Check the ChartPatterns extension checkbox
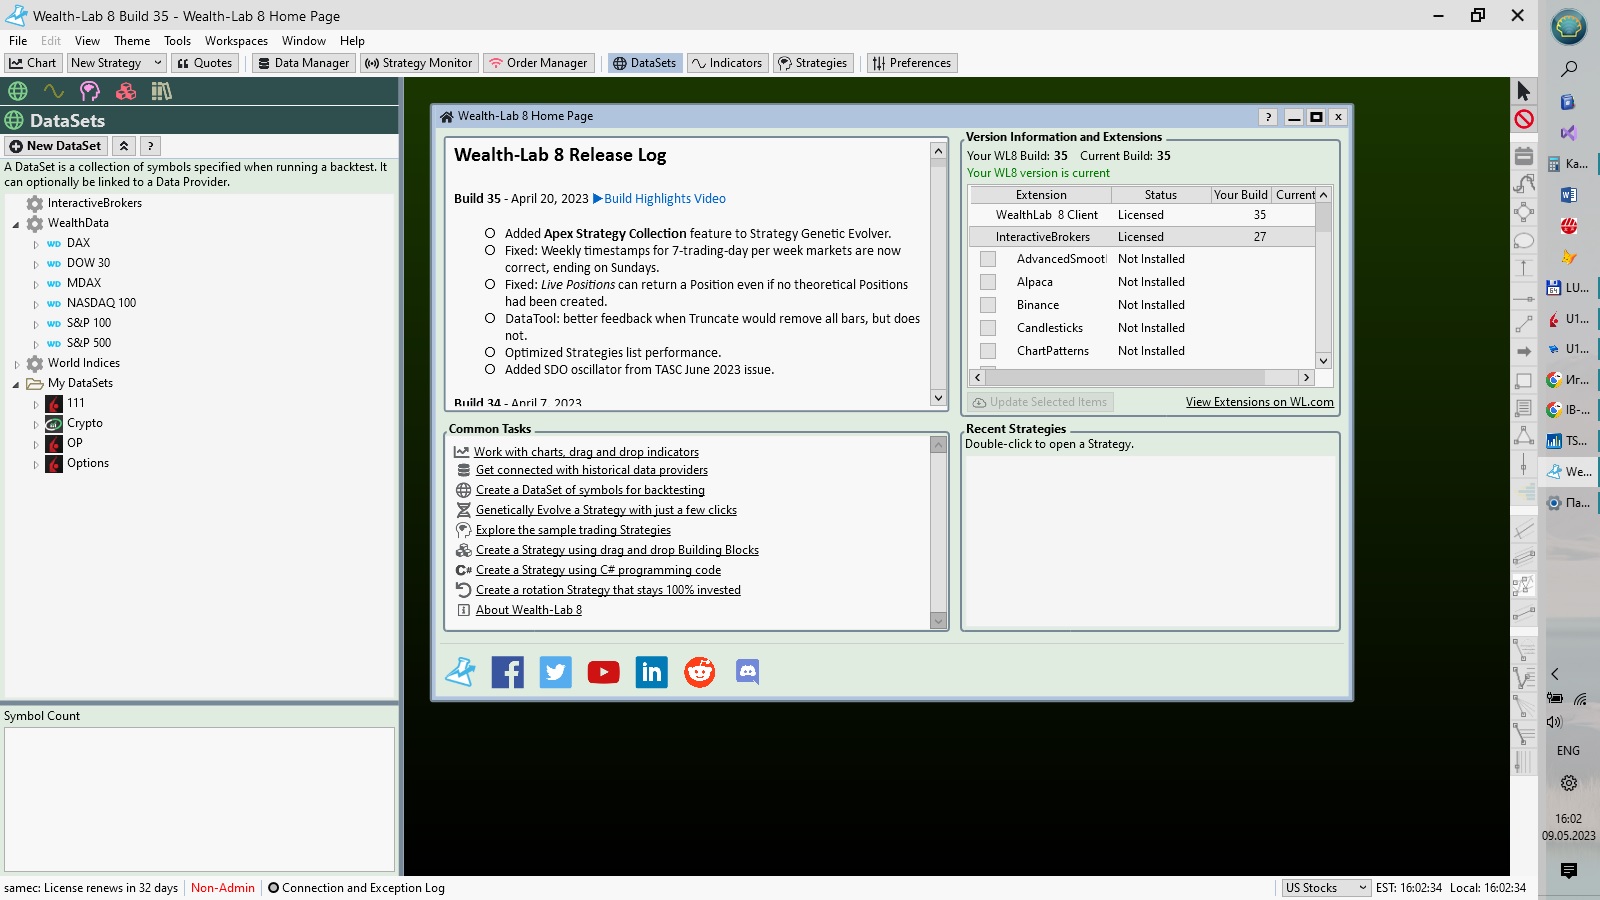This screenshot has height=900, width=1600. pos(988,351)
